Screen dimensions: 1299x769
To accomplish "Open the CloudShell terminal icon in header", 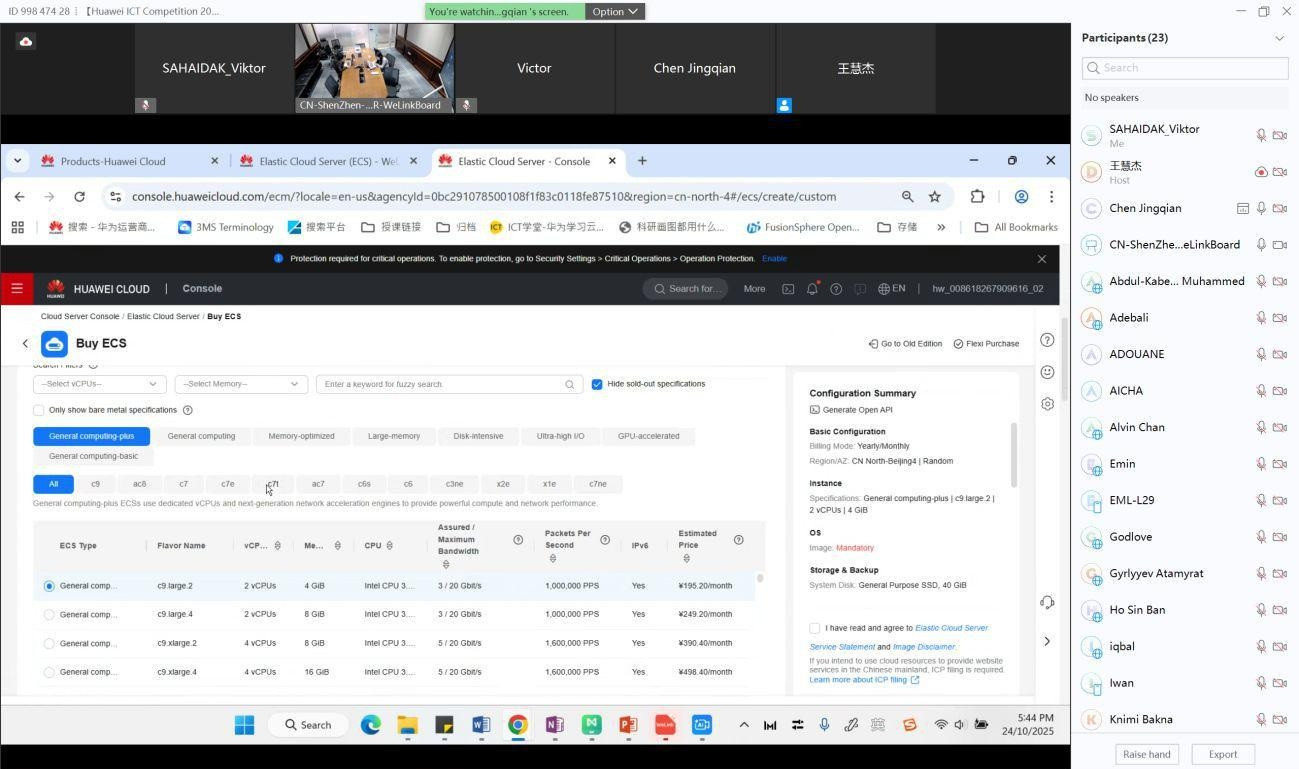I will coord(788,289).
